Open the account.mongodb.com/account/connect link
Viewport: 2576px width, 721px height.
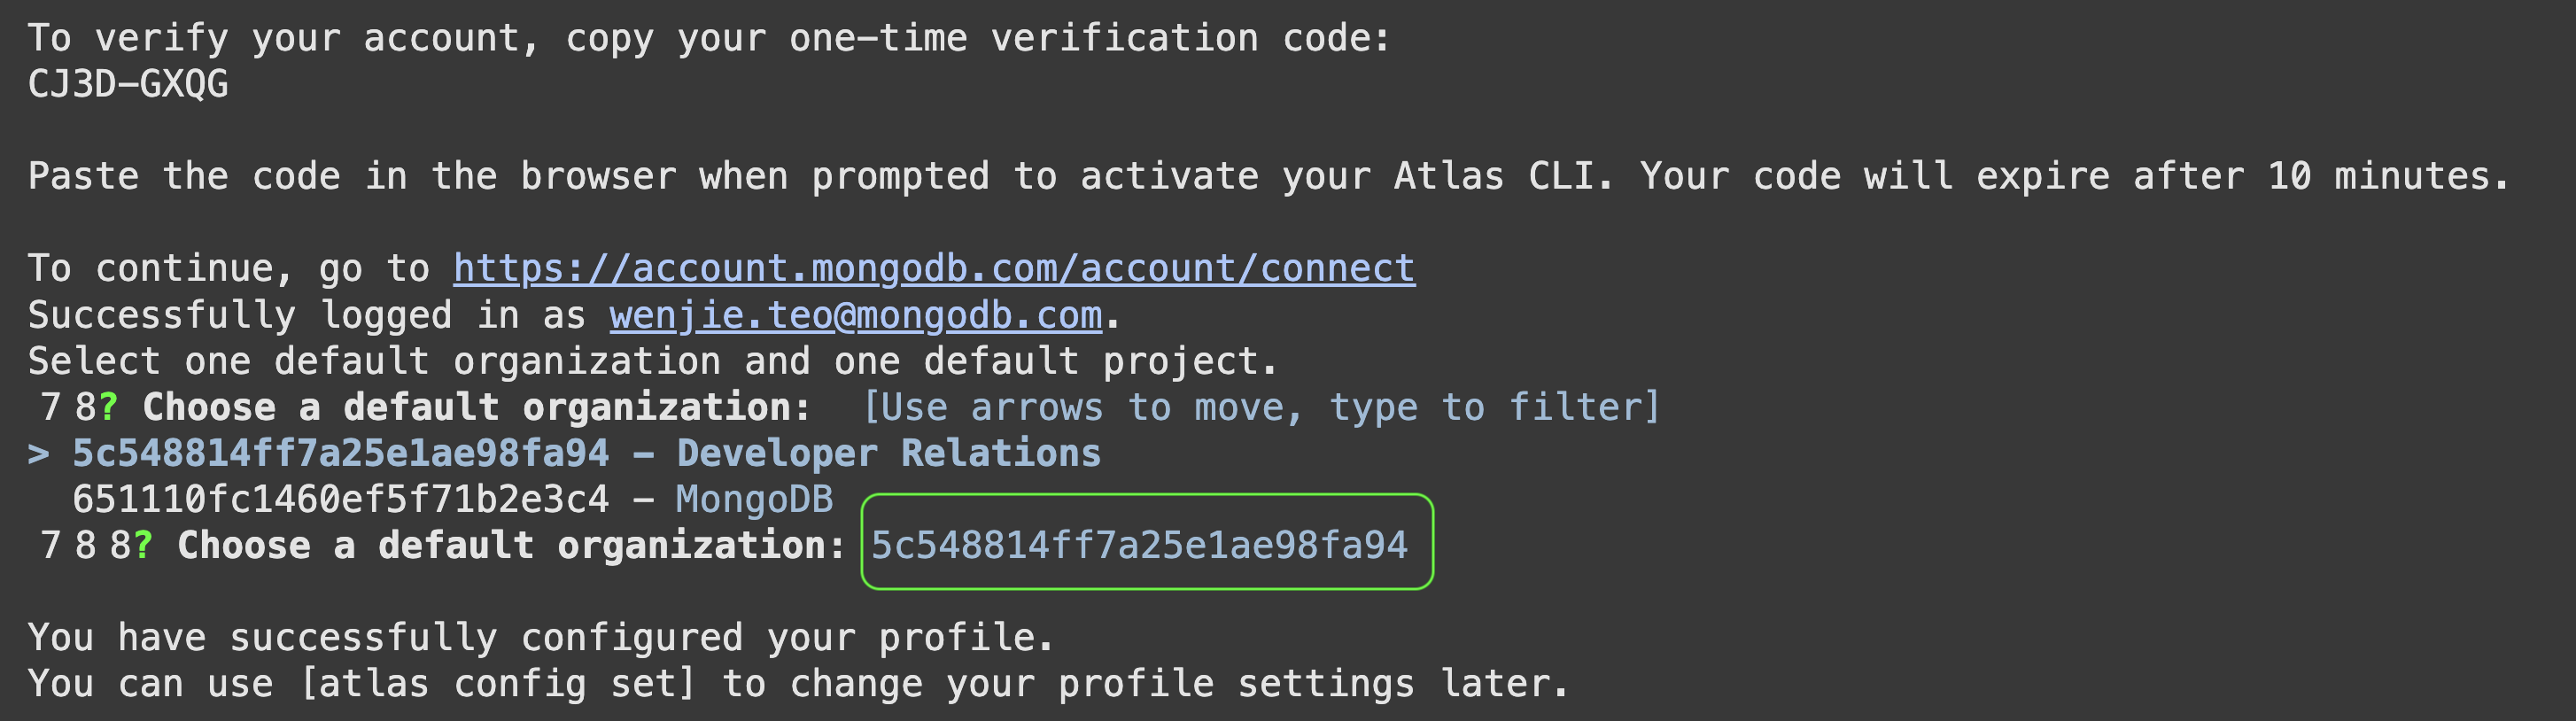pyautogui.click(x=934, y=268)
